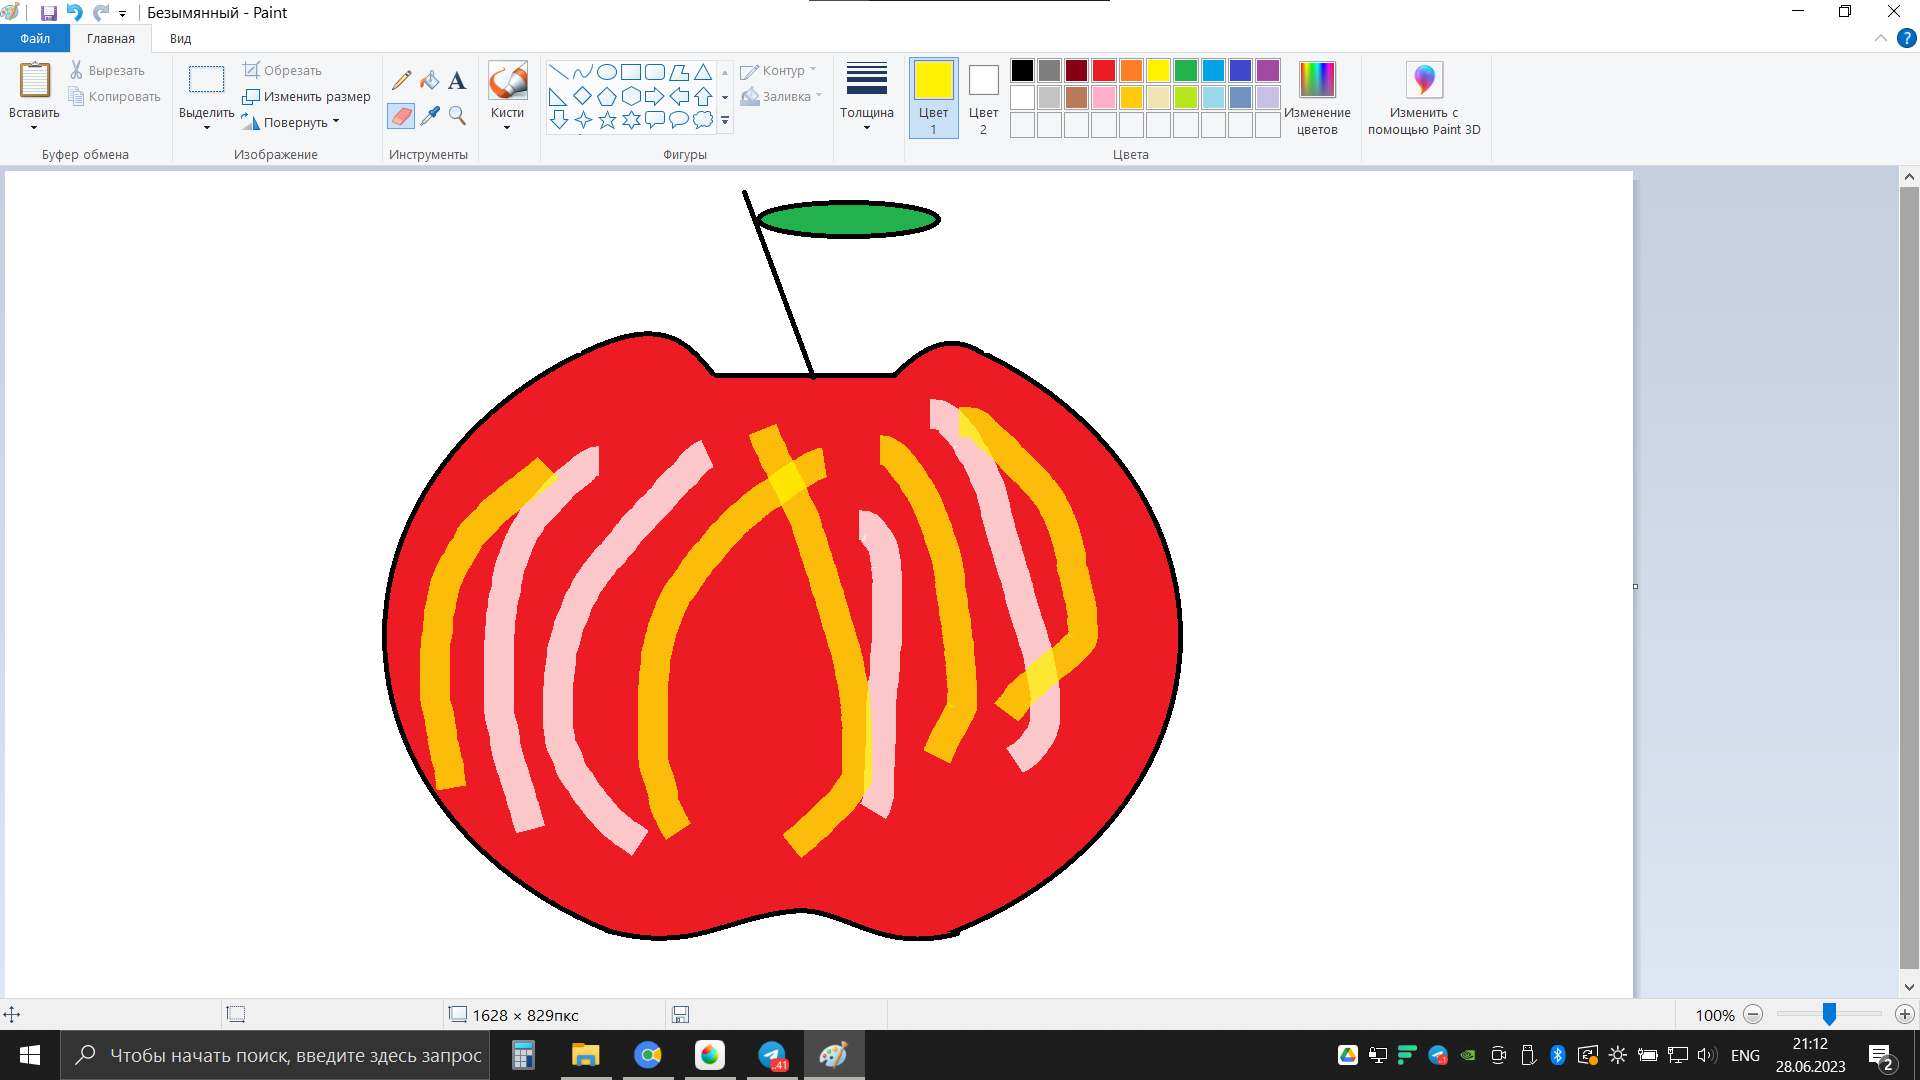Open Chrome from taskbar
Image resolution: width=1920 pixels, height=1080 pixels.
648,1055
